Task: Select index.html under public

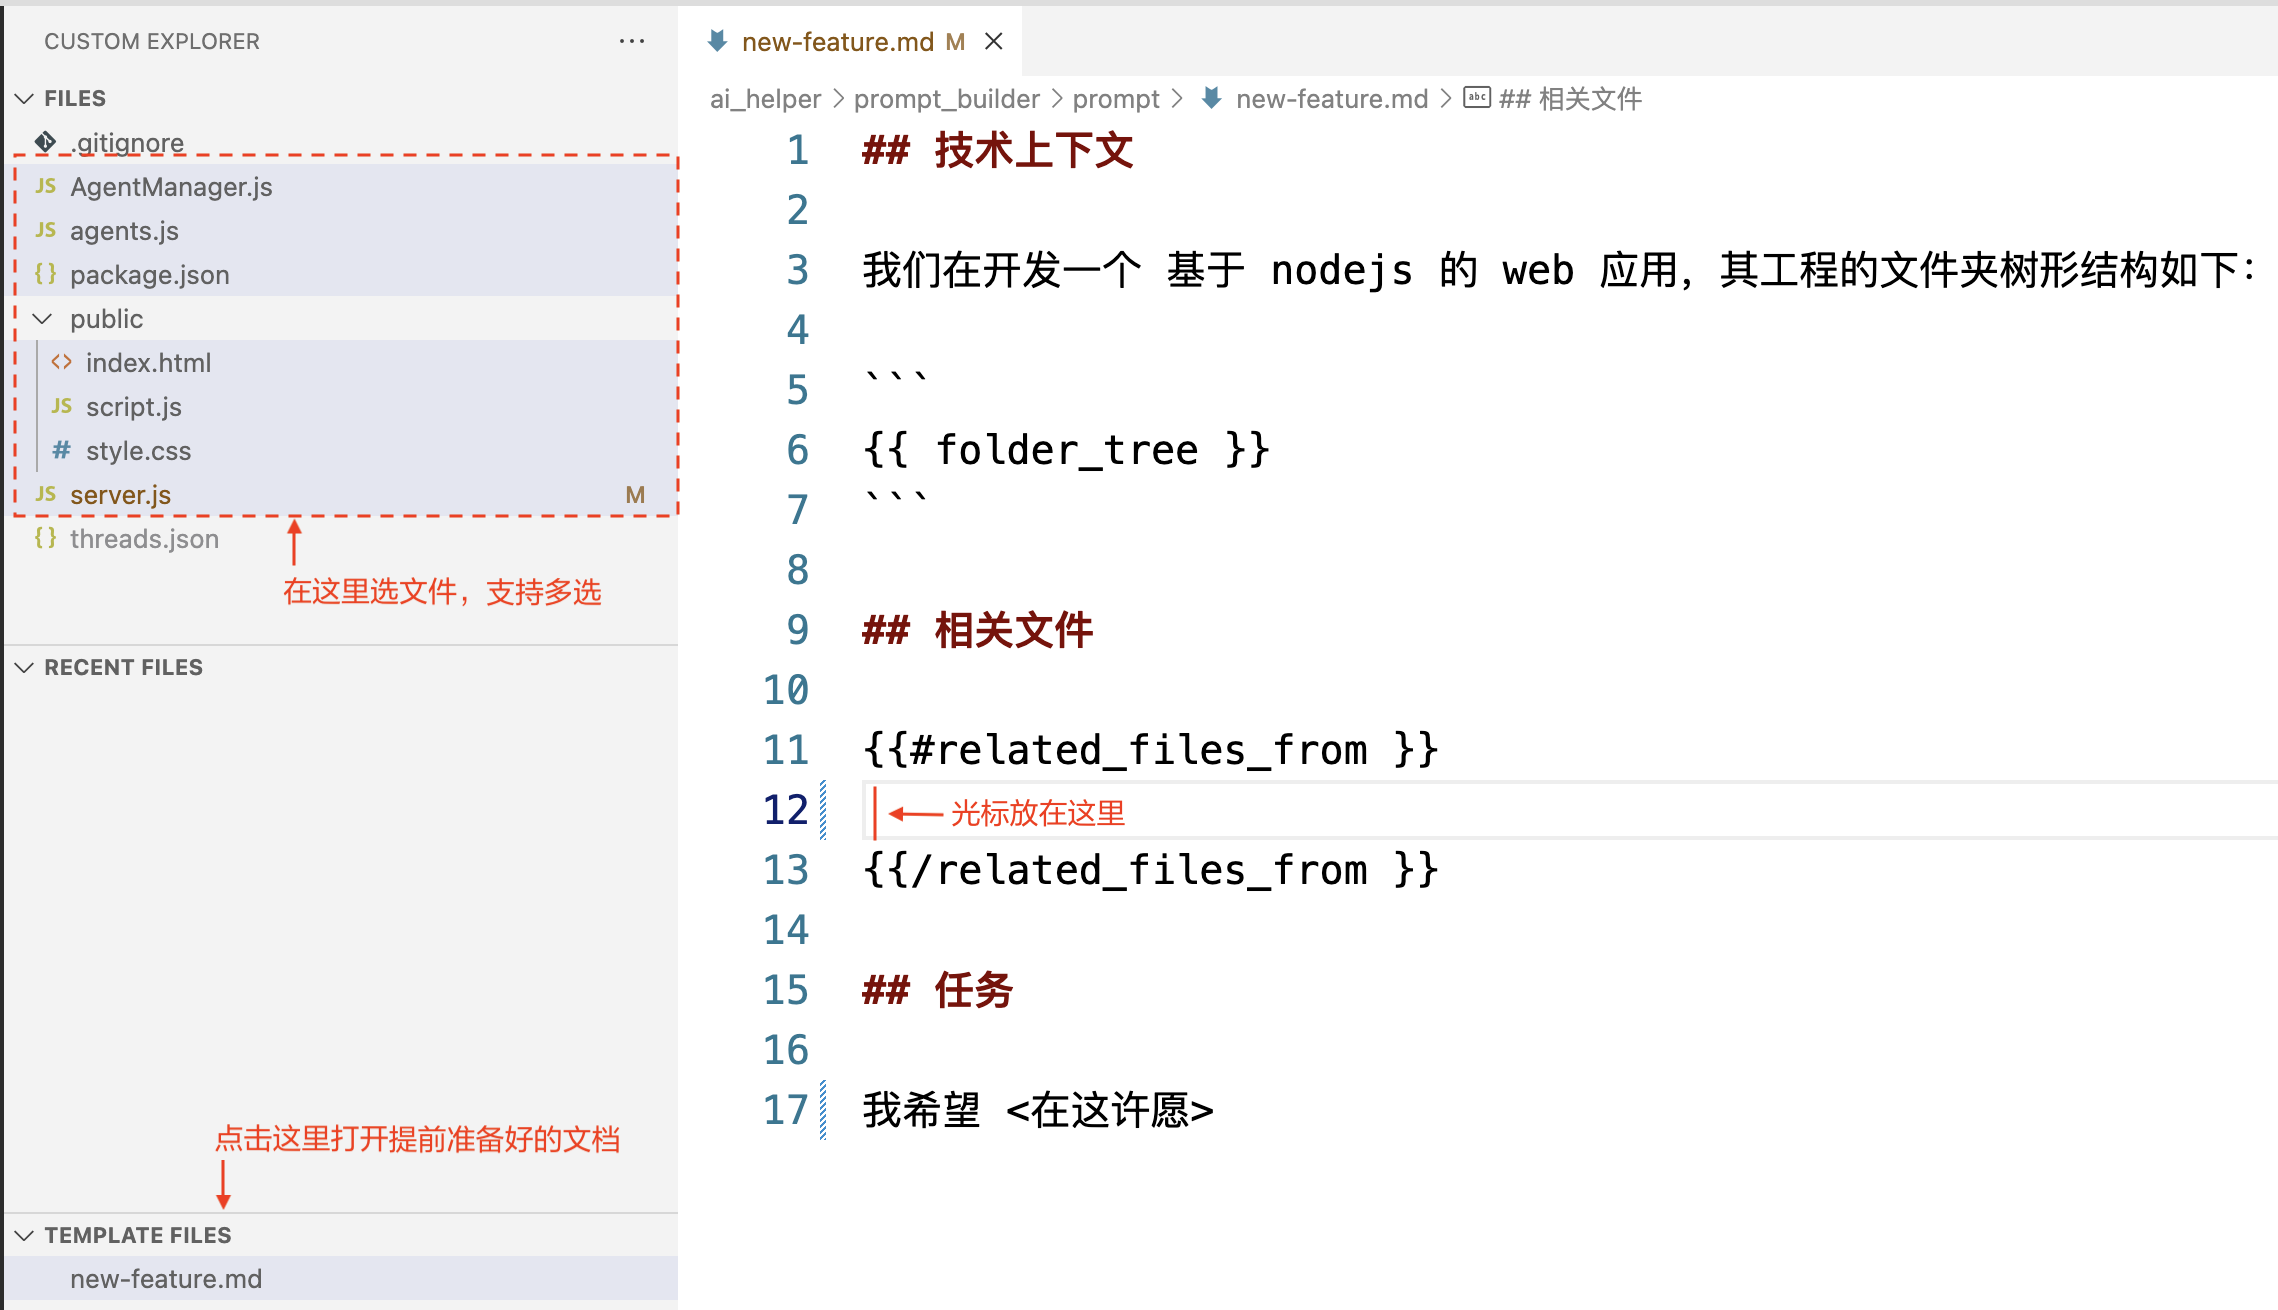Action: tap(341, 363)
